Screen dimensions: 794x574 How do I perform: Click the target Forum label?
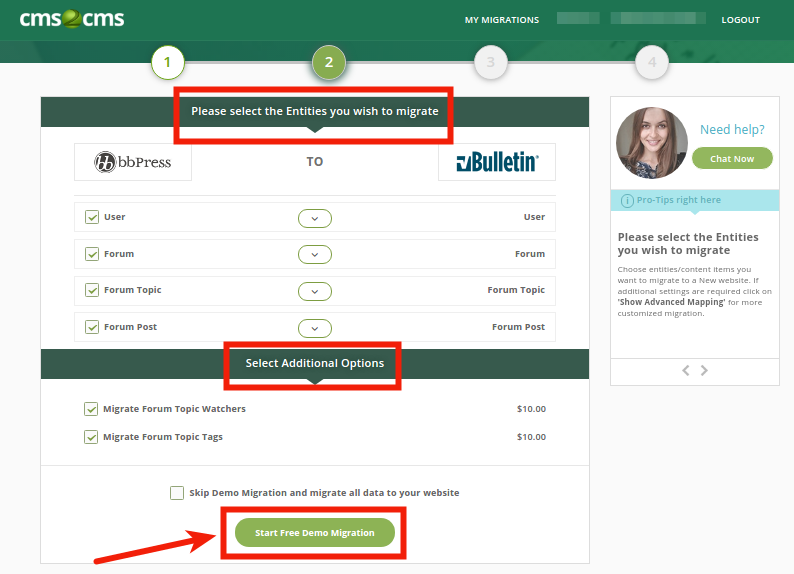(530, 254)
